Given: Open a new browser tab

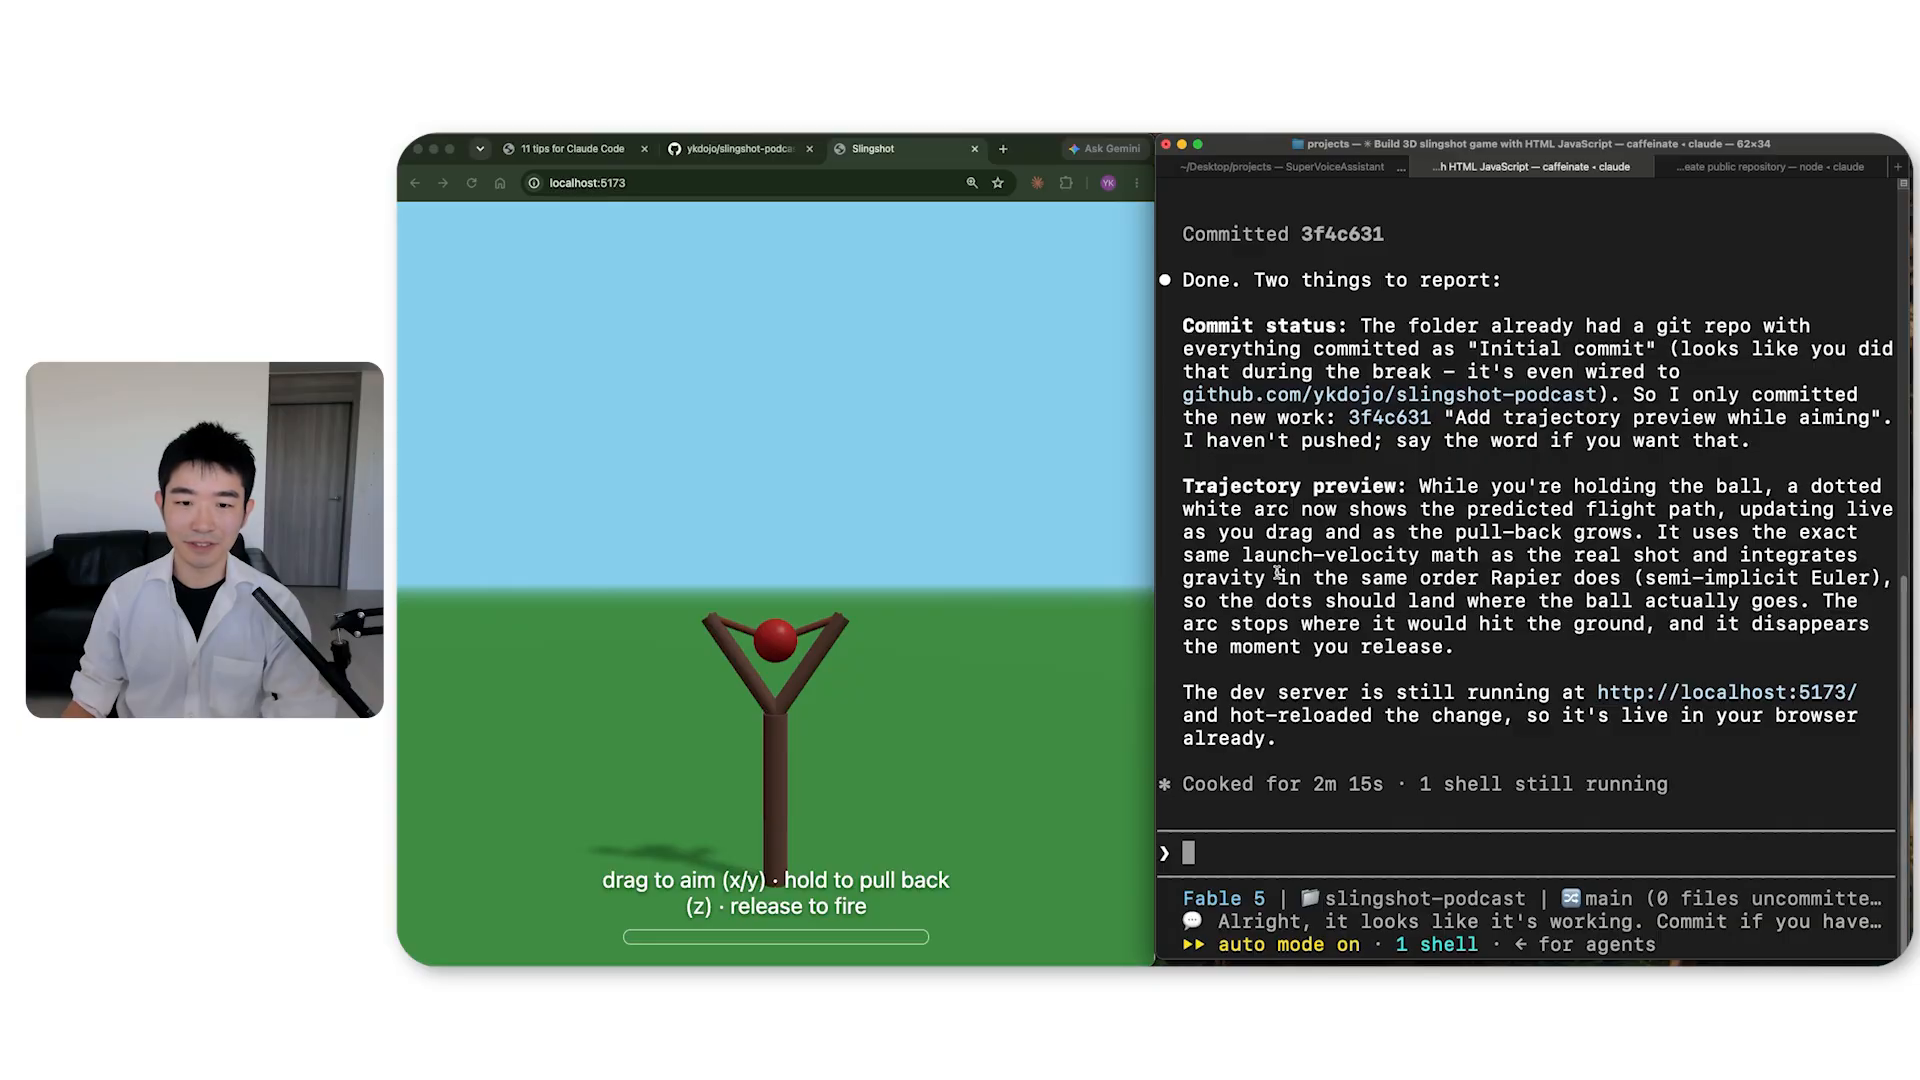Looking at the screenshot, I should coord(1003,149).
